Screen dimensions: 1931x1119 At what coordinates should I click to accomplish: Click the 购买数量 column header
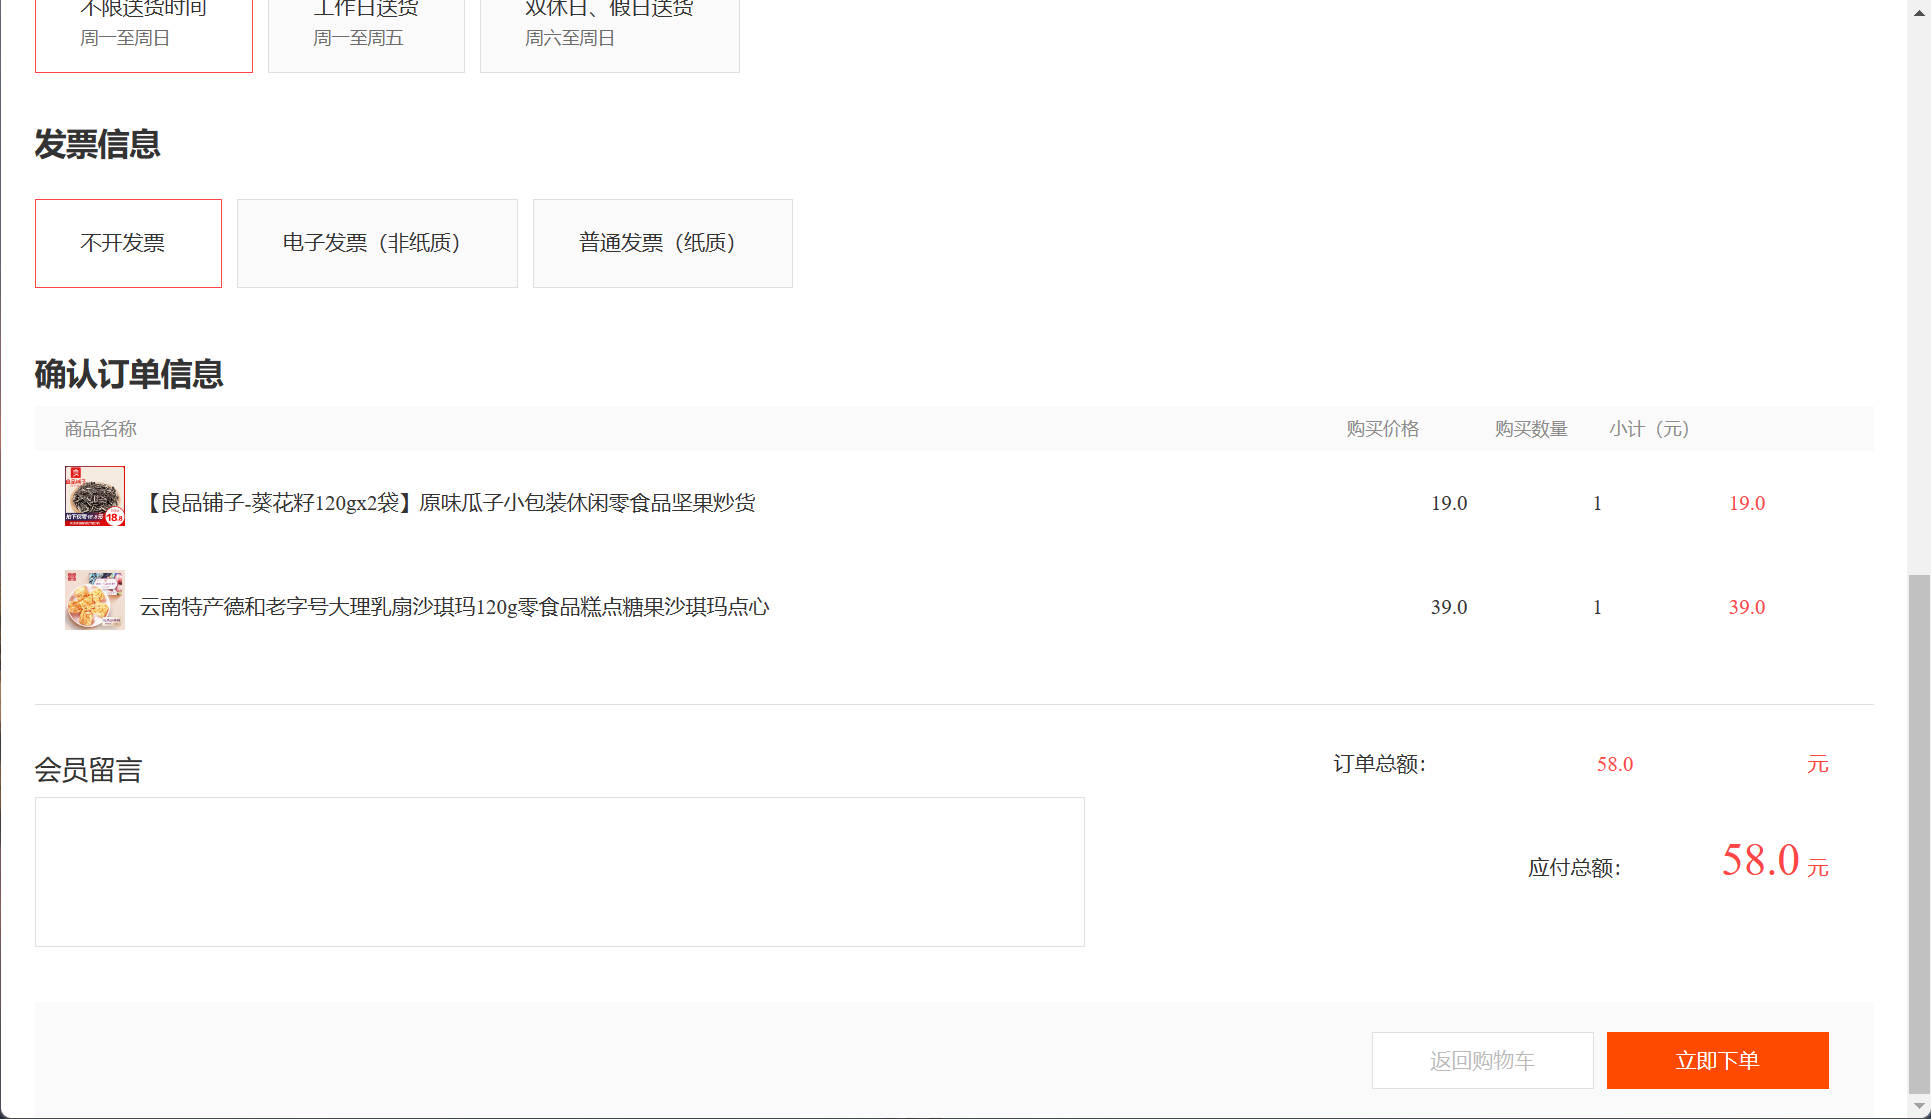click(1530, 428)
